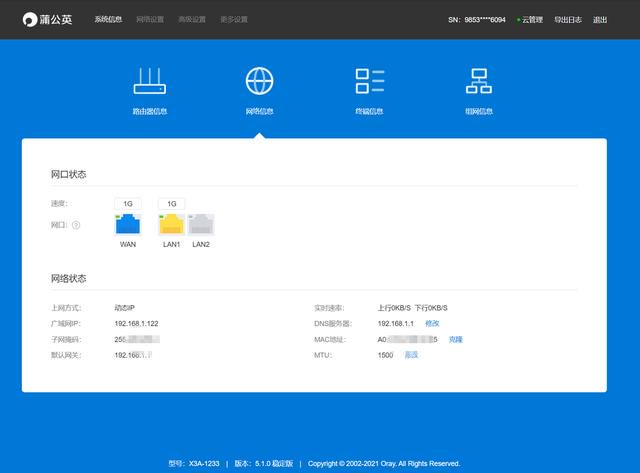Click the SN 9853****6094 text
The width and height of the screenshot is (640, 473).
(x=477, y=20)
